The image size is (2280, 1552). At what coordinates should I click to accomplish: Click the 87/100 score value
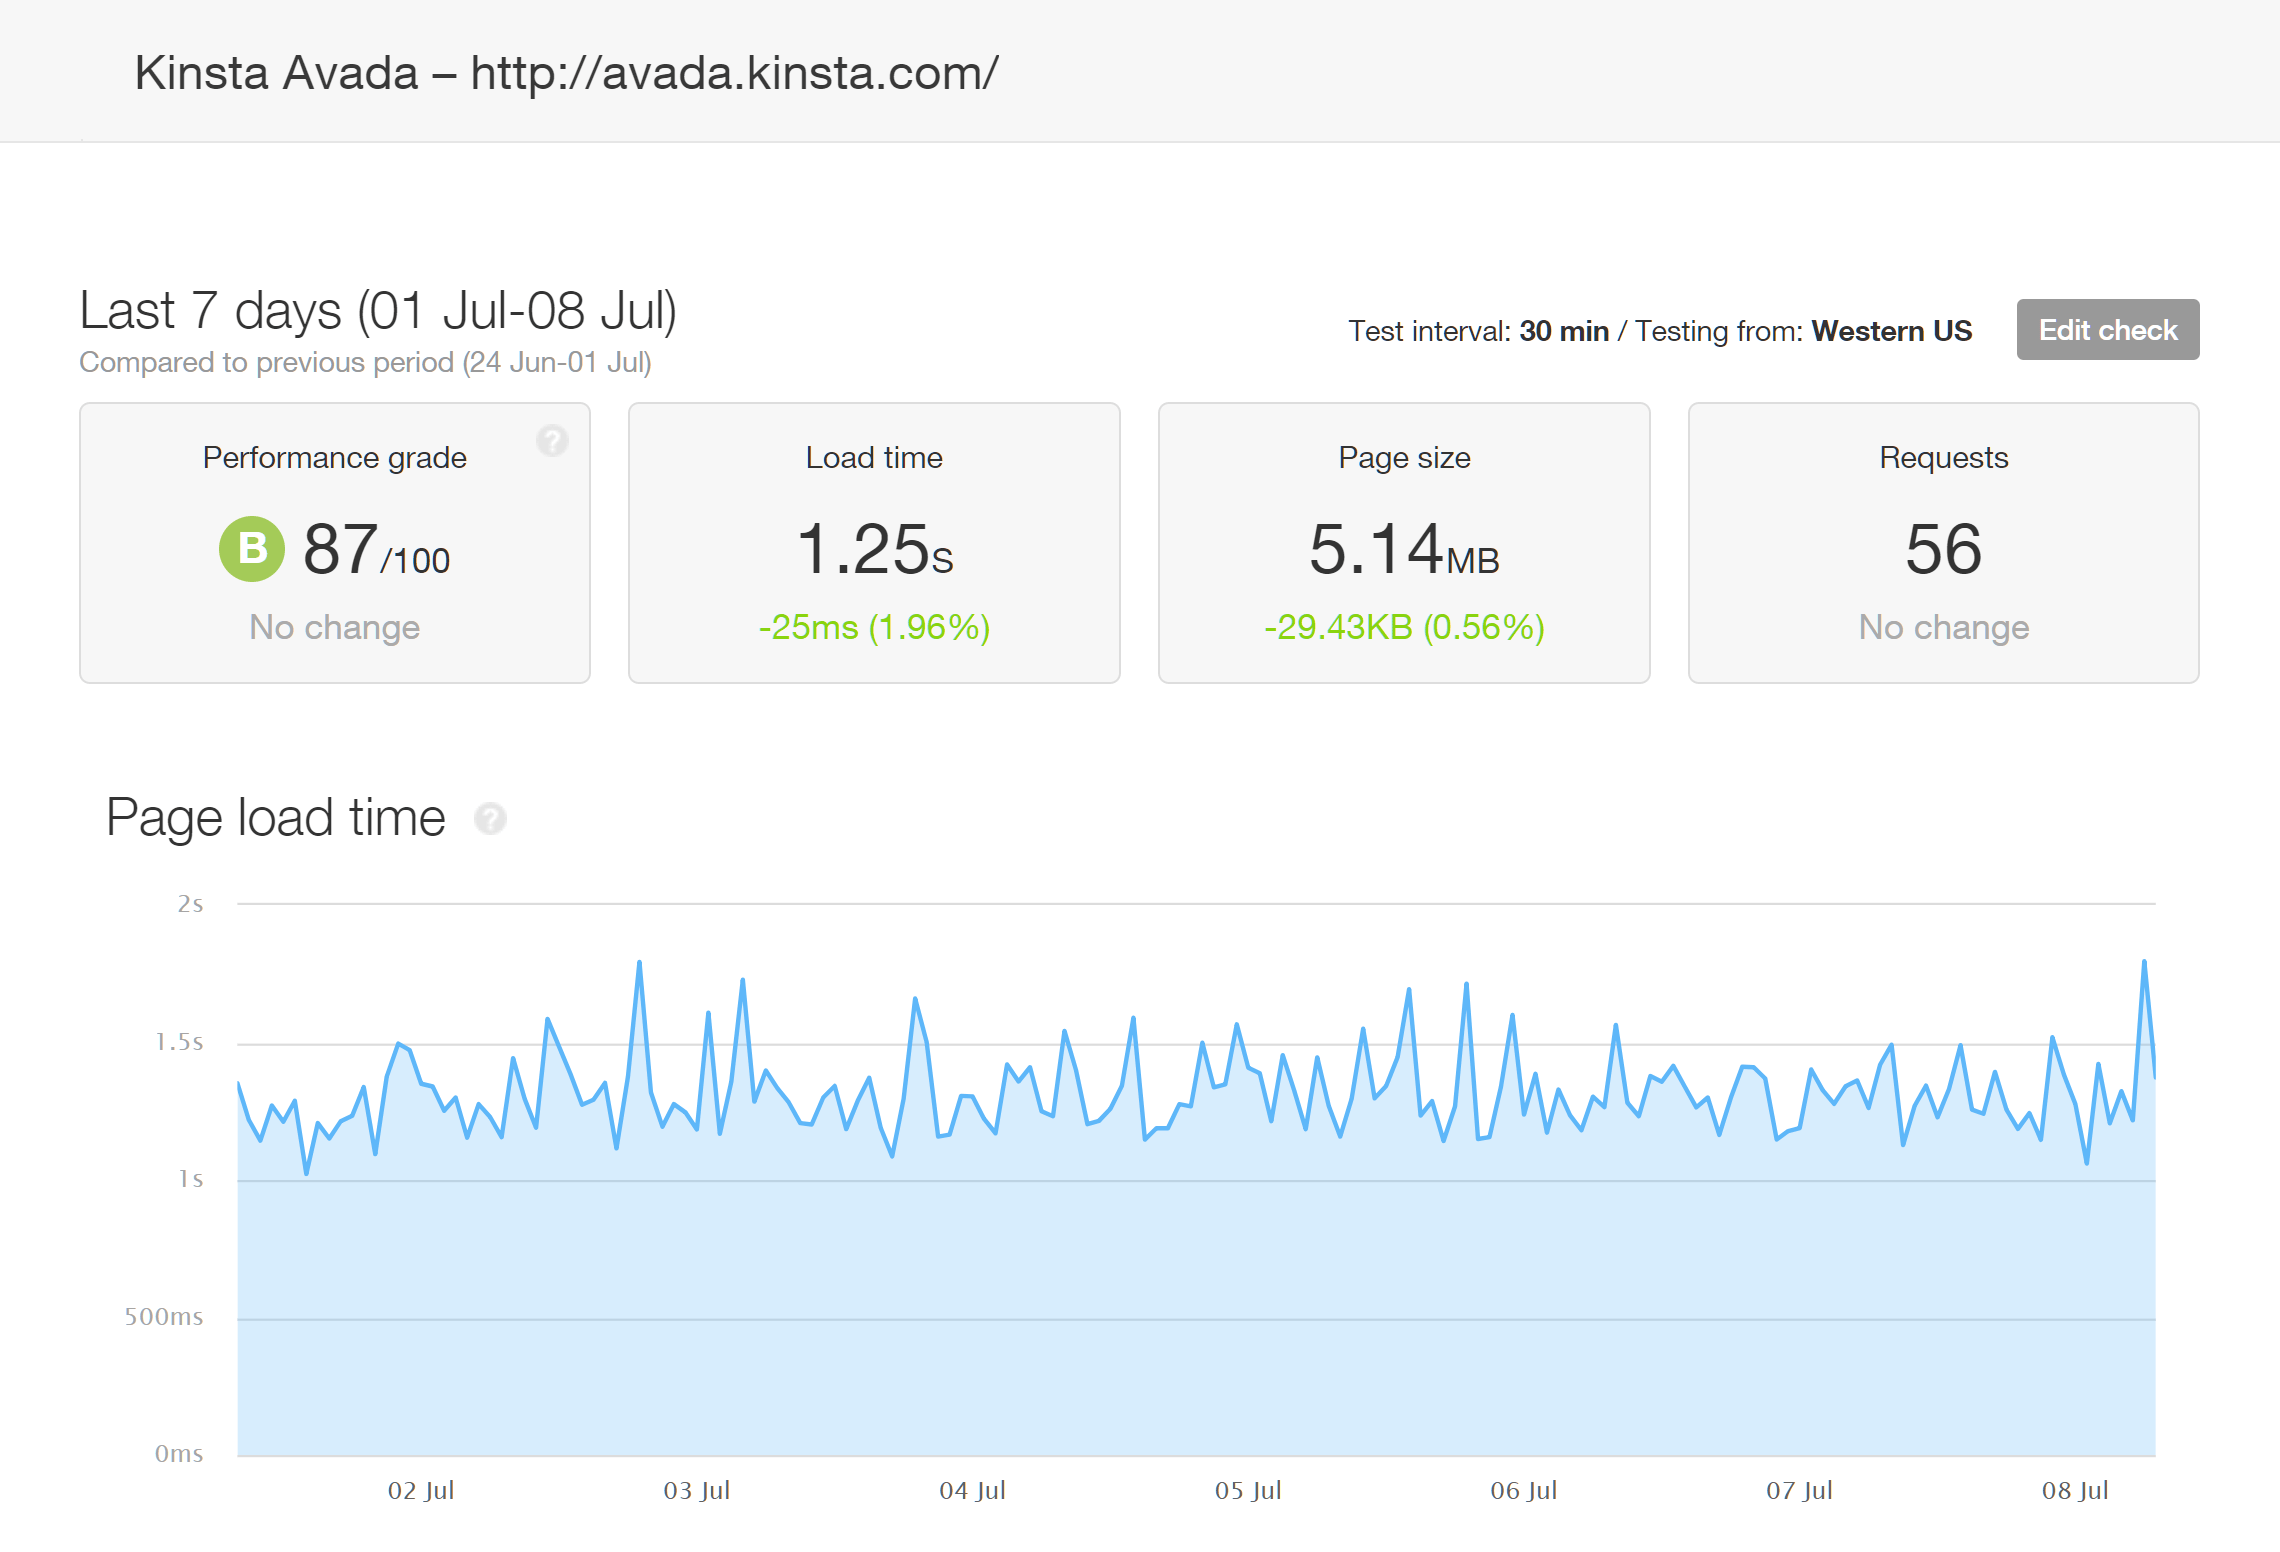[x=377, y=549]
